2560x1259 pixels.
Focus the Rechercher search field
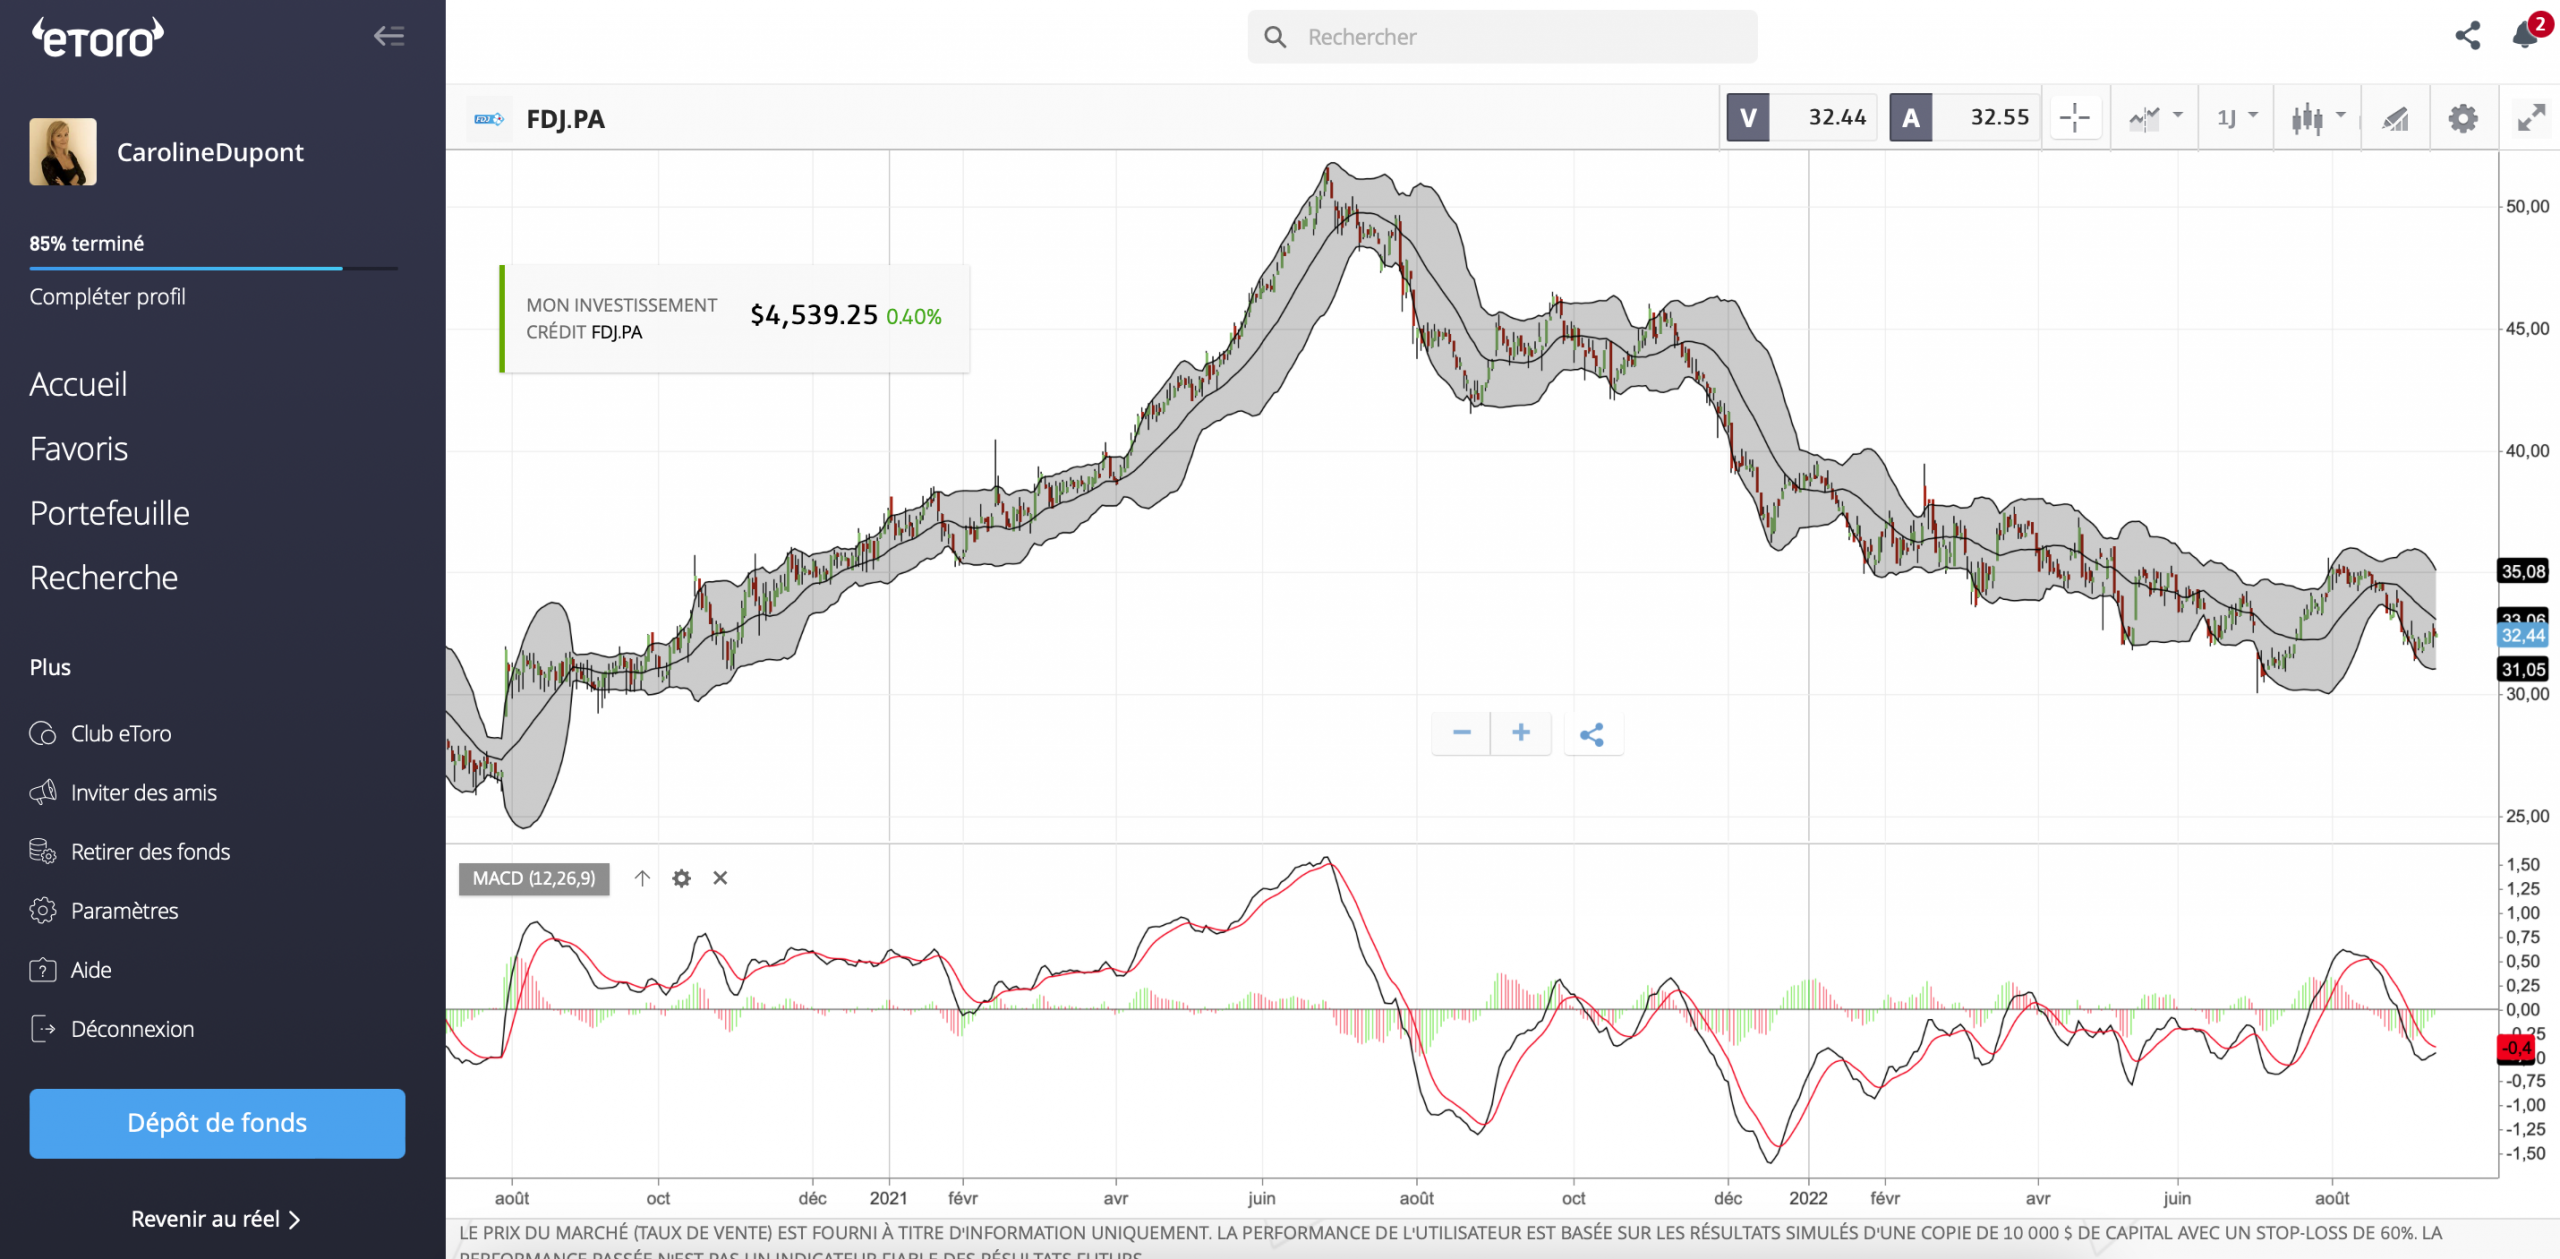[1502, 37]
